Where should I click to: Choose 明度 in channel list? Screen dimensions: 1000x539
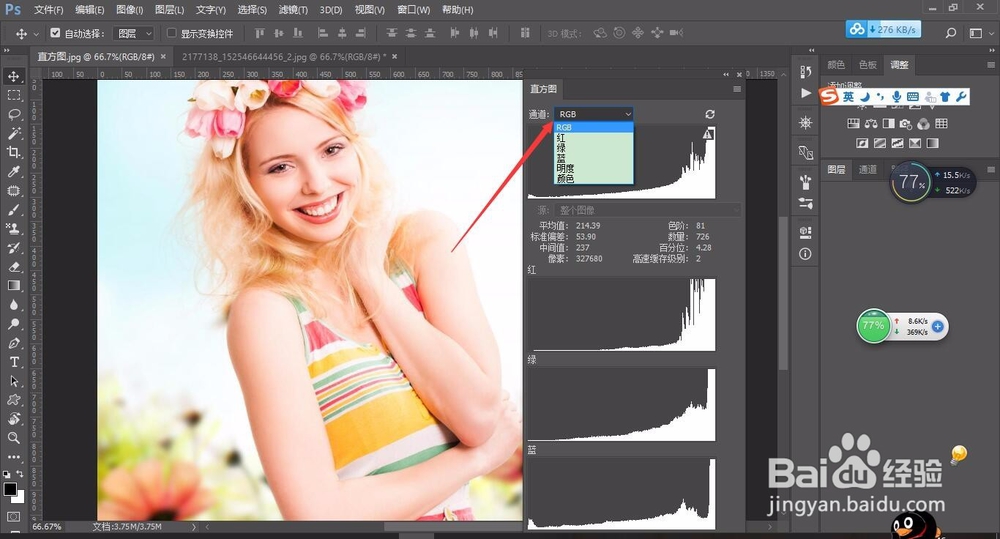[x=593, y=168]
